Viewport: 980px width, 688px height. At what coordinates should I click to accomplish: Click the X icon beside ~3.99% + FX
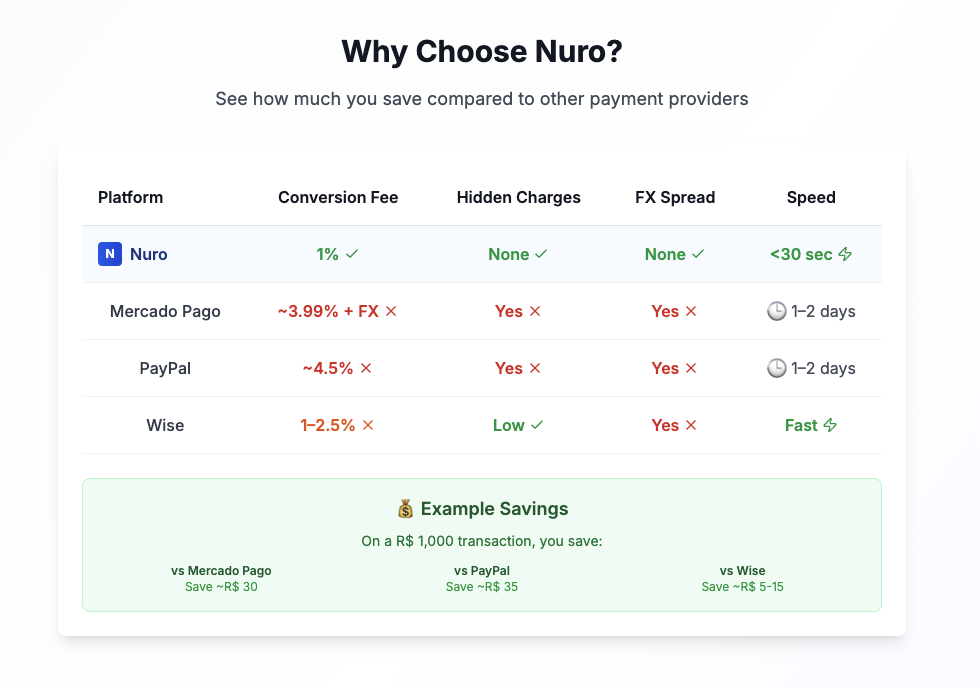click(x=391, y=311)
